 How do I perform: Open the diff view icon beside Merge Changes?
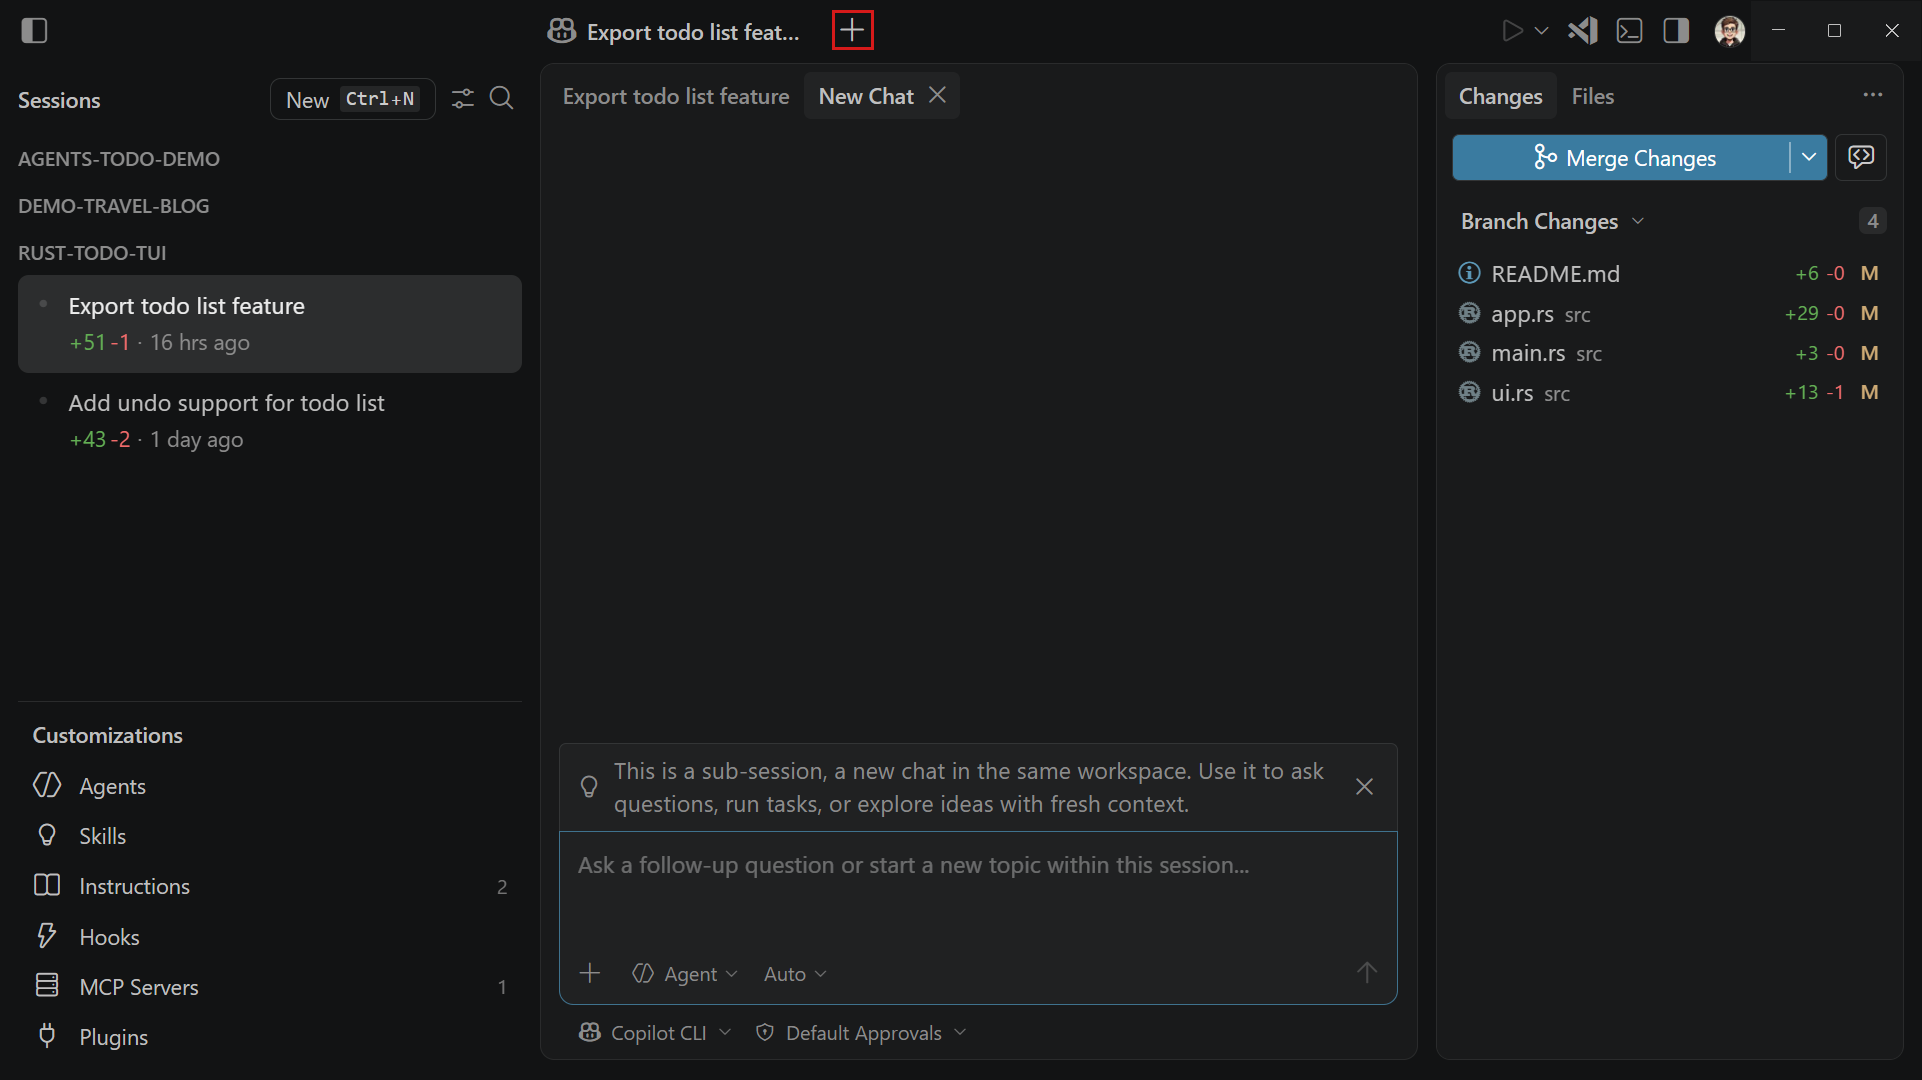[x=1862, y=157]
